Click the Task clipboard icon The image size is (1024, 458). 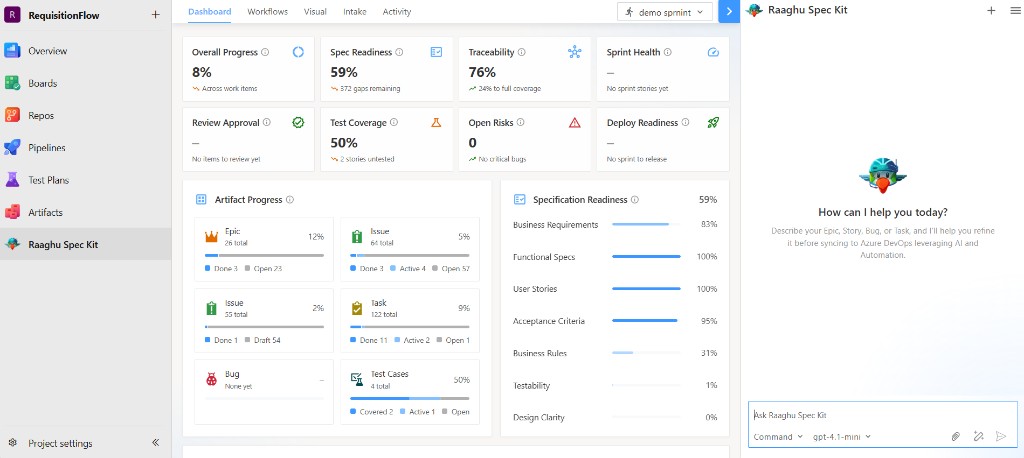(357, 308)
